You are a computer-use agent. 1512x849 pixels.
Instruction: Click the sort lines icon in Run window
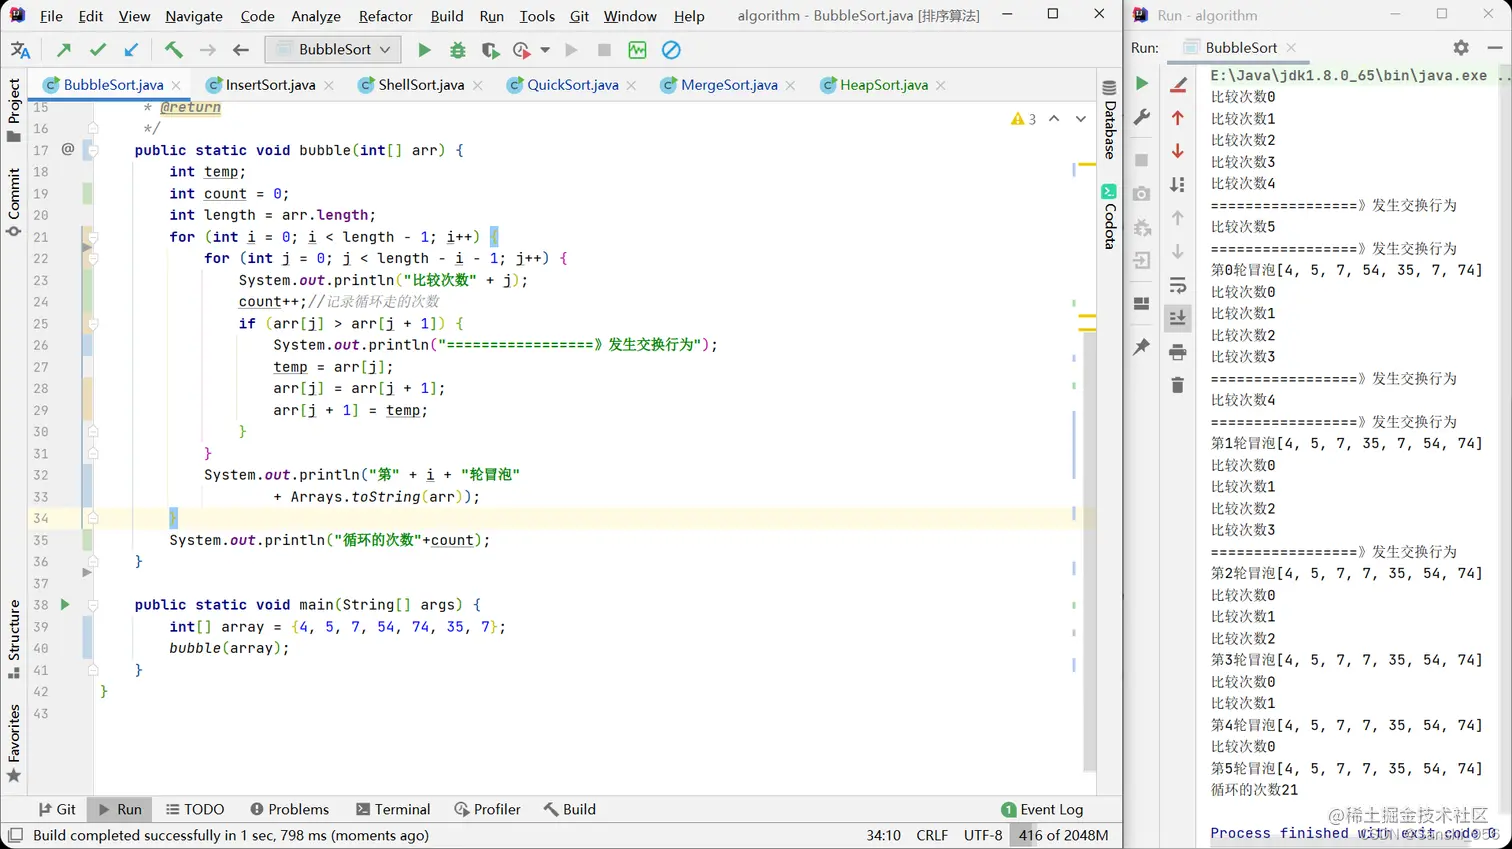(1178, 185)
